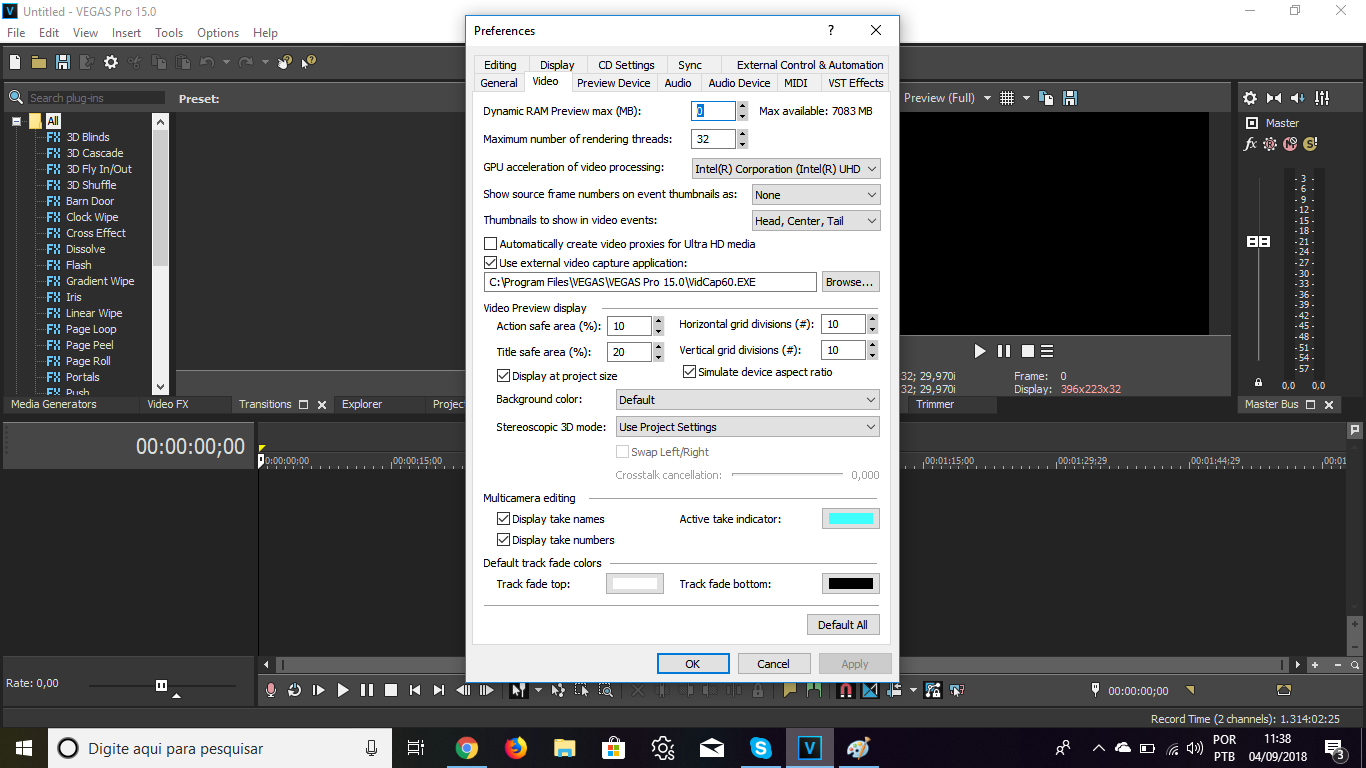
Task: Uncheck Use external video capture application
Action: pyautogui.click(x=490, y=263)
